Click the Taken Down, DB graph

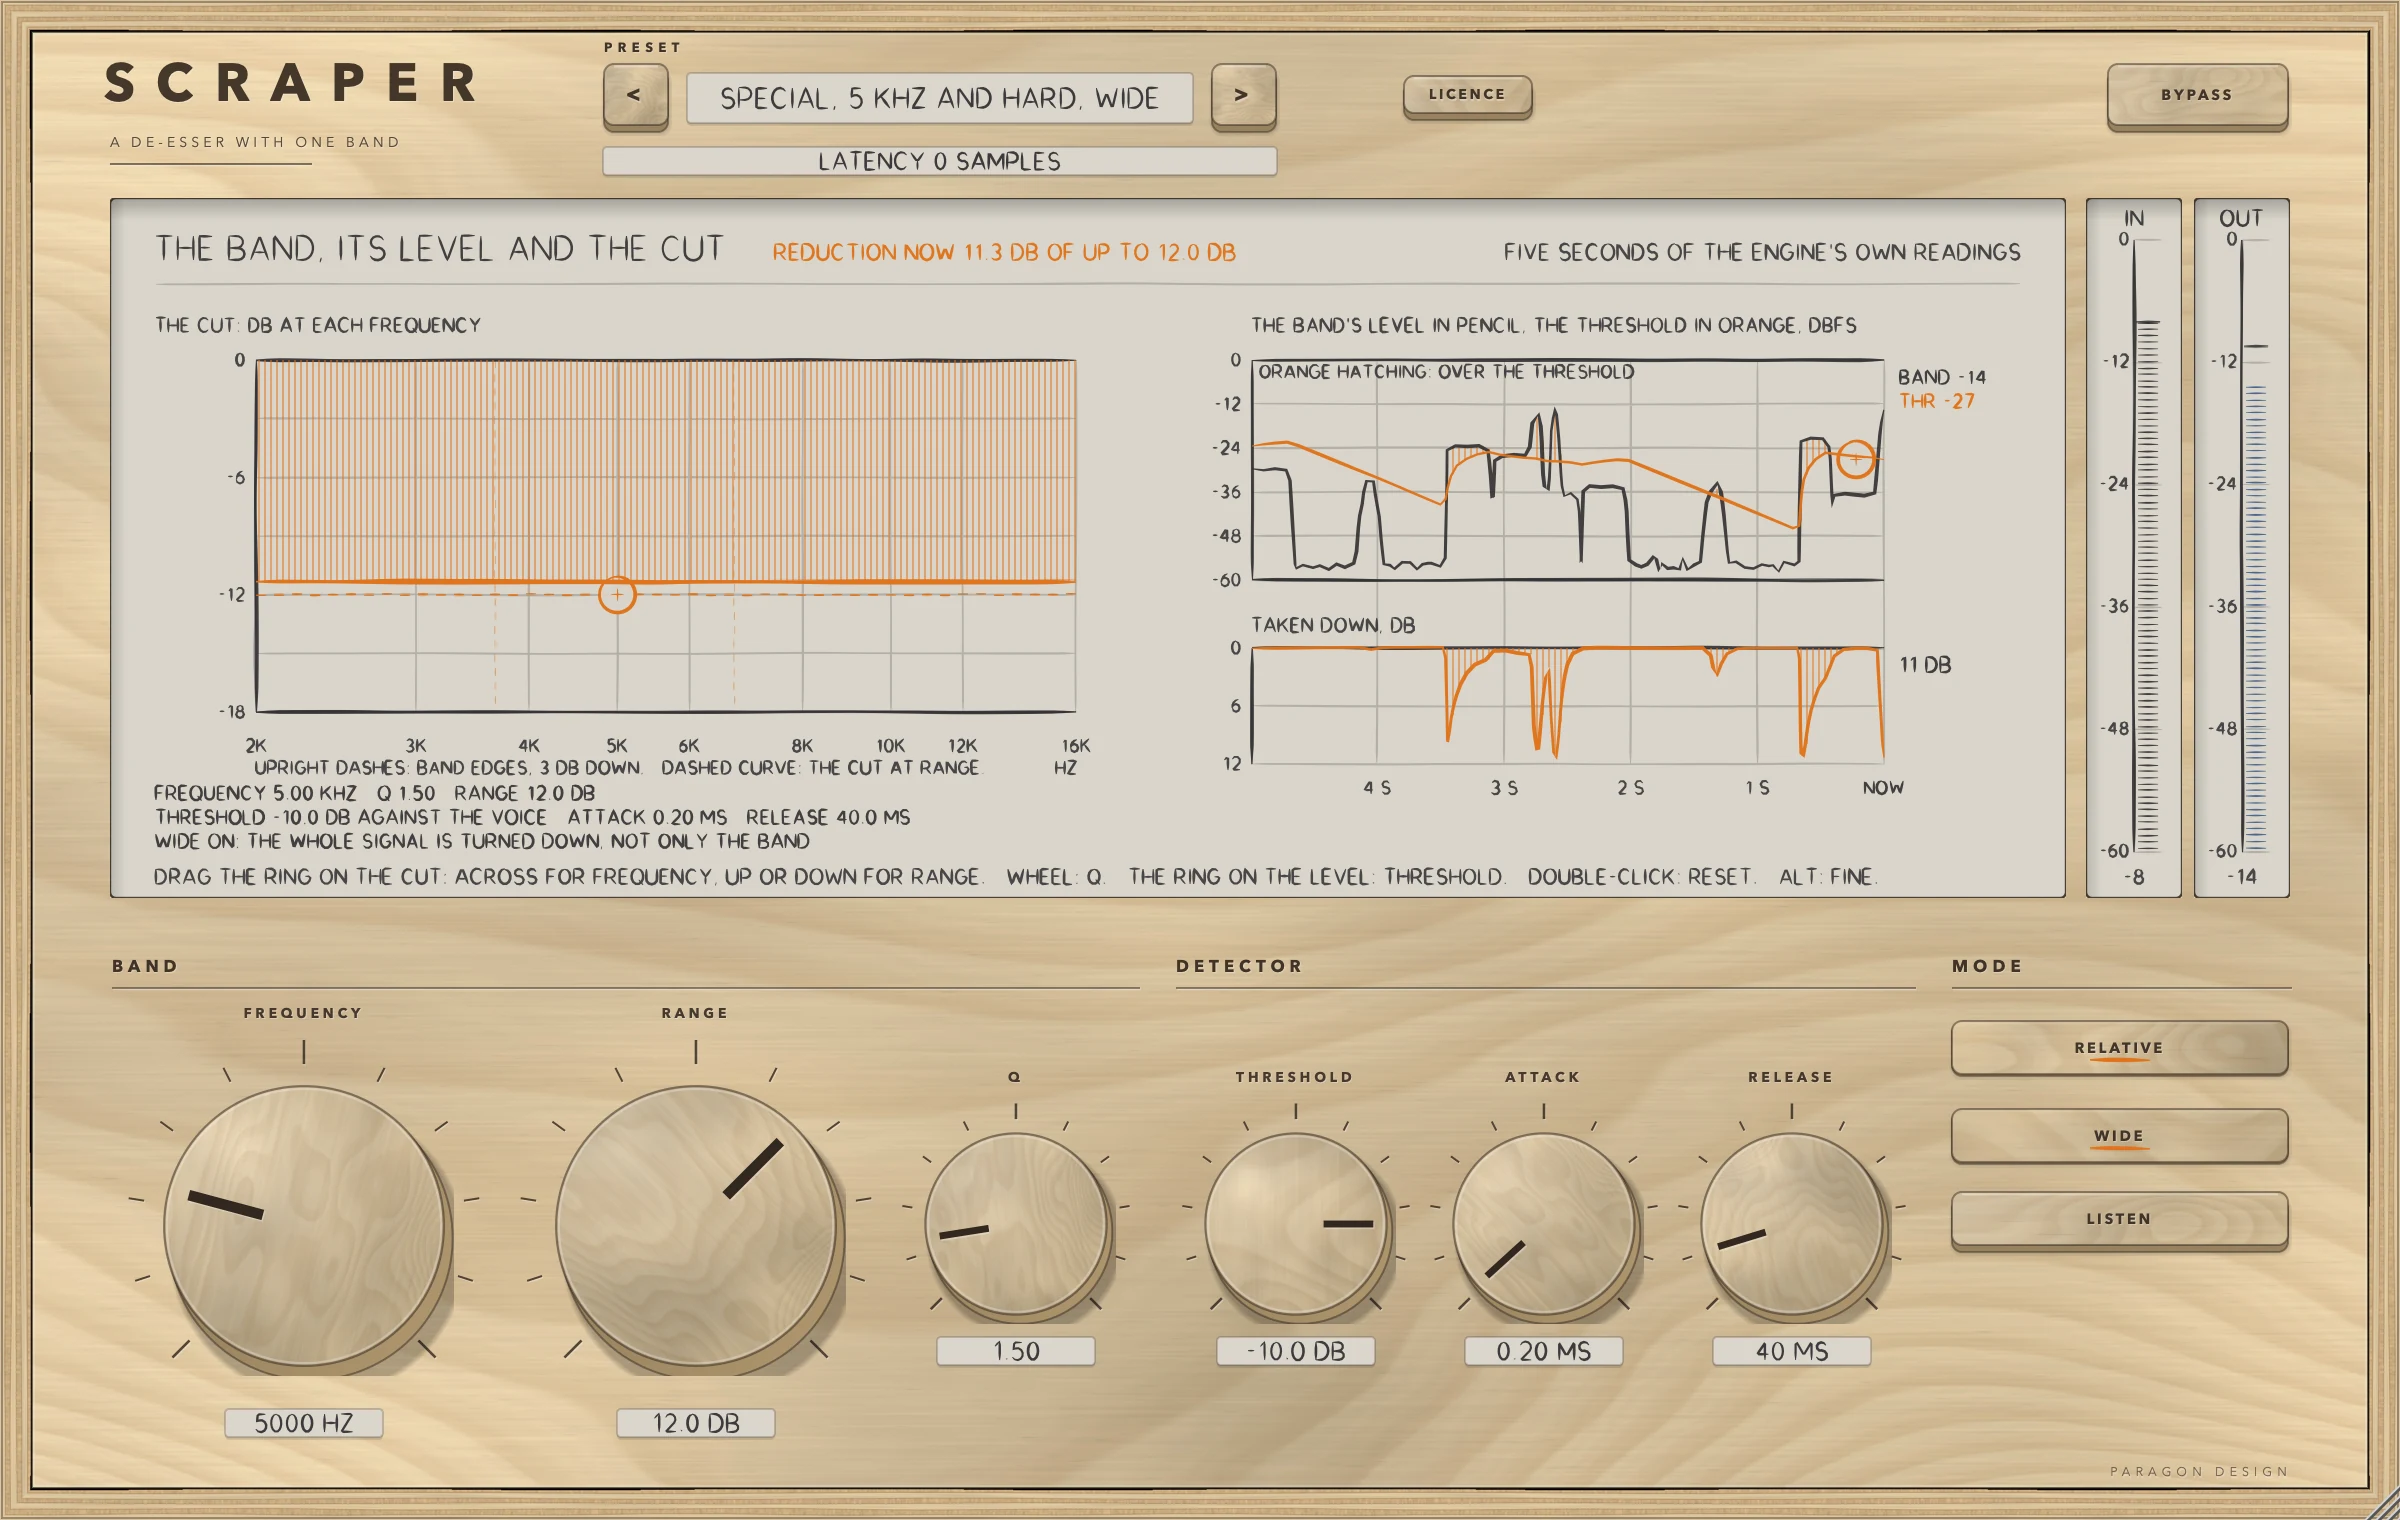tap(1568, 705)
